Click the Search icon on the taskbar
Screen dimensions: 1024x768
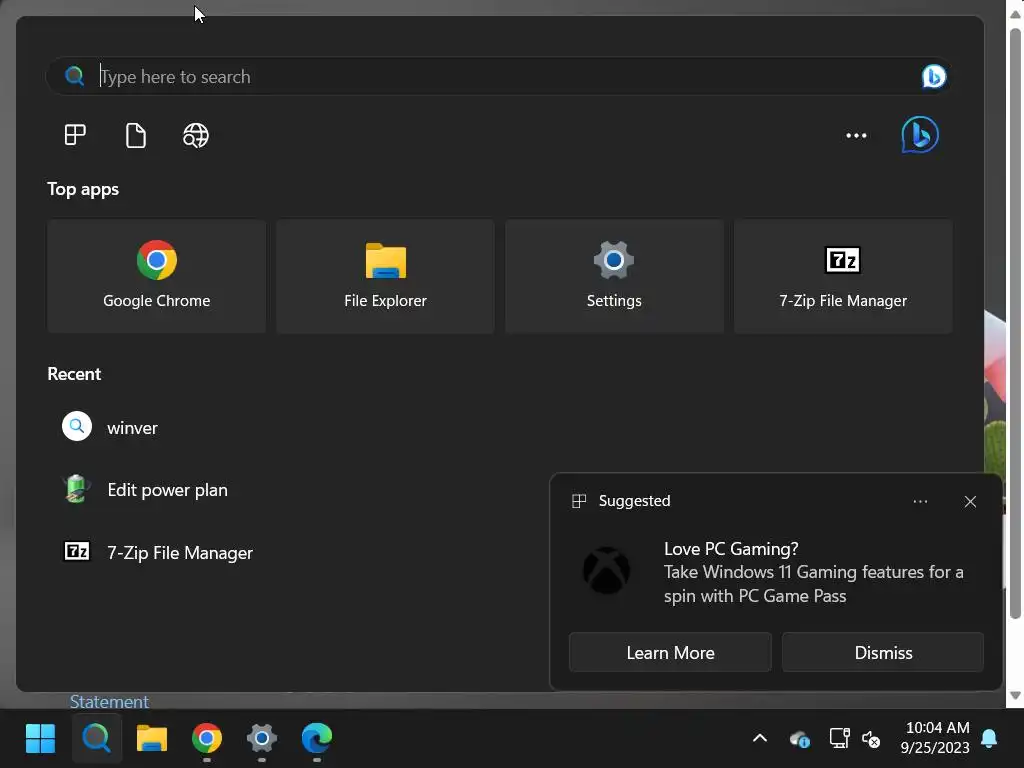coord(97,738)
